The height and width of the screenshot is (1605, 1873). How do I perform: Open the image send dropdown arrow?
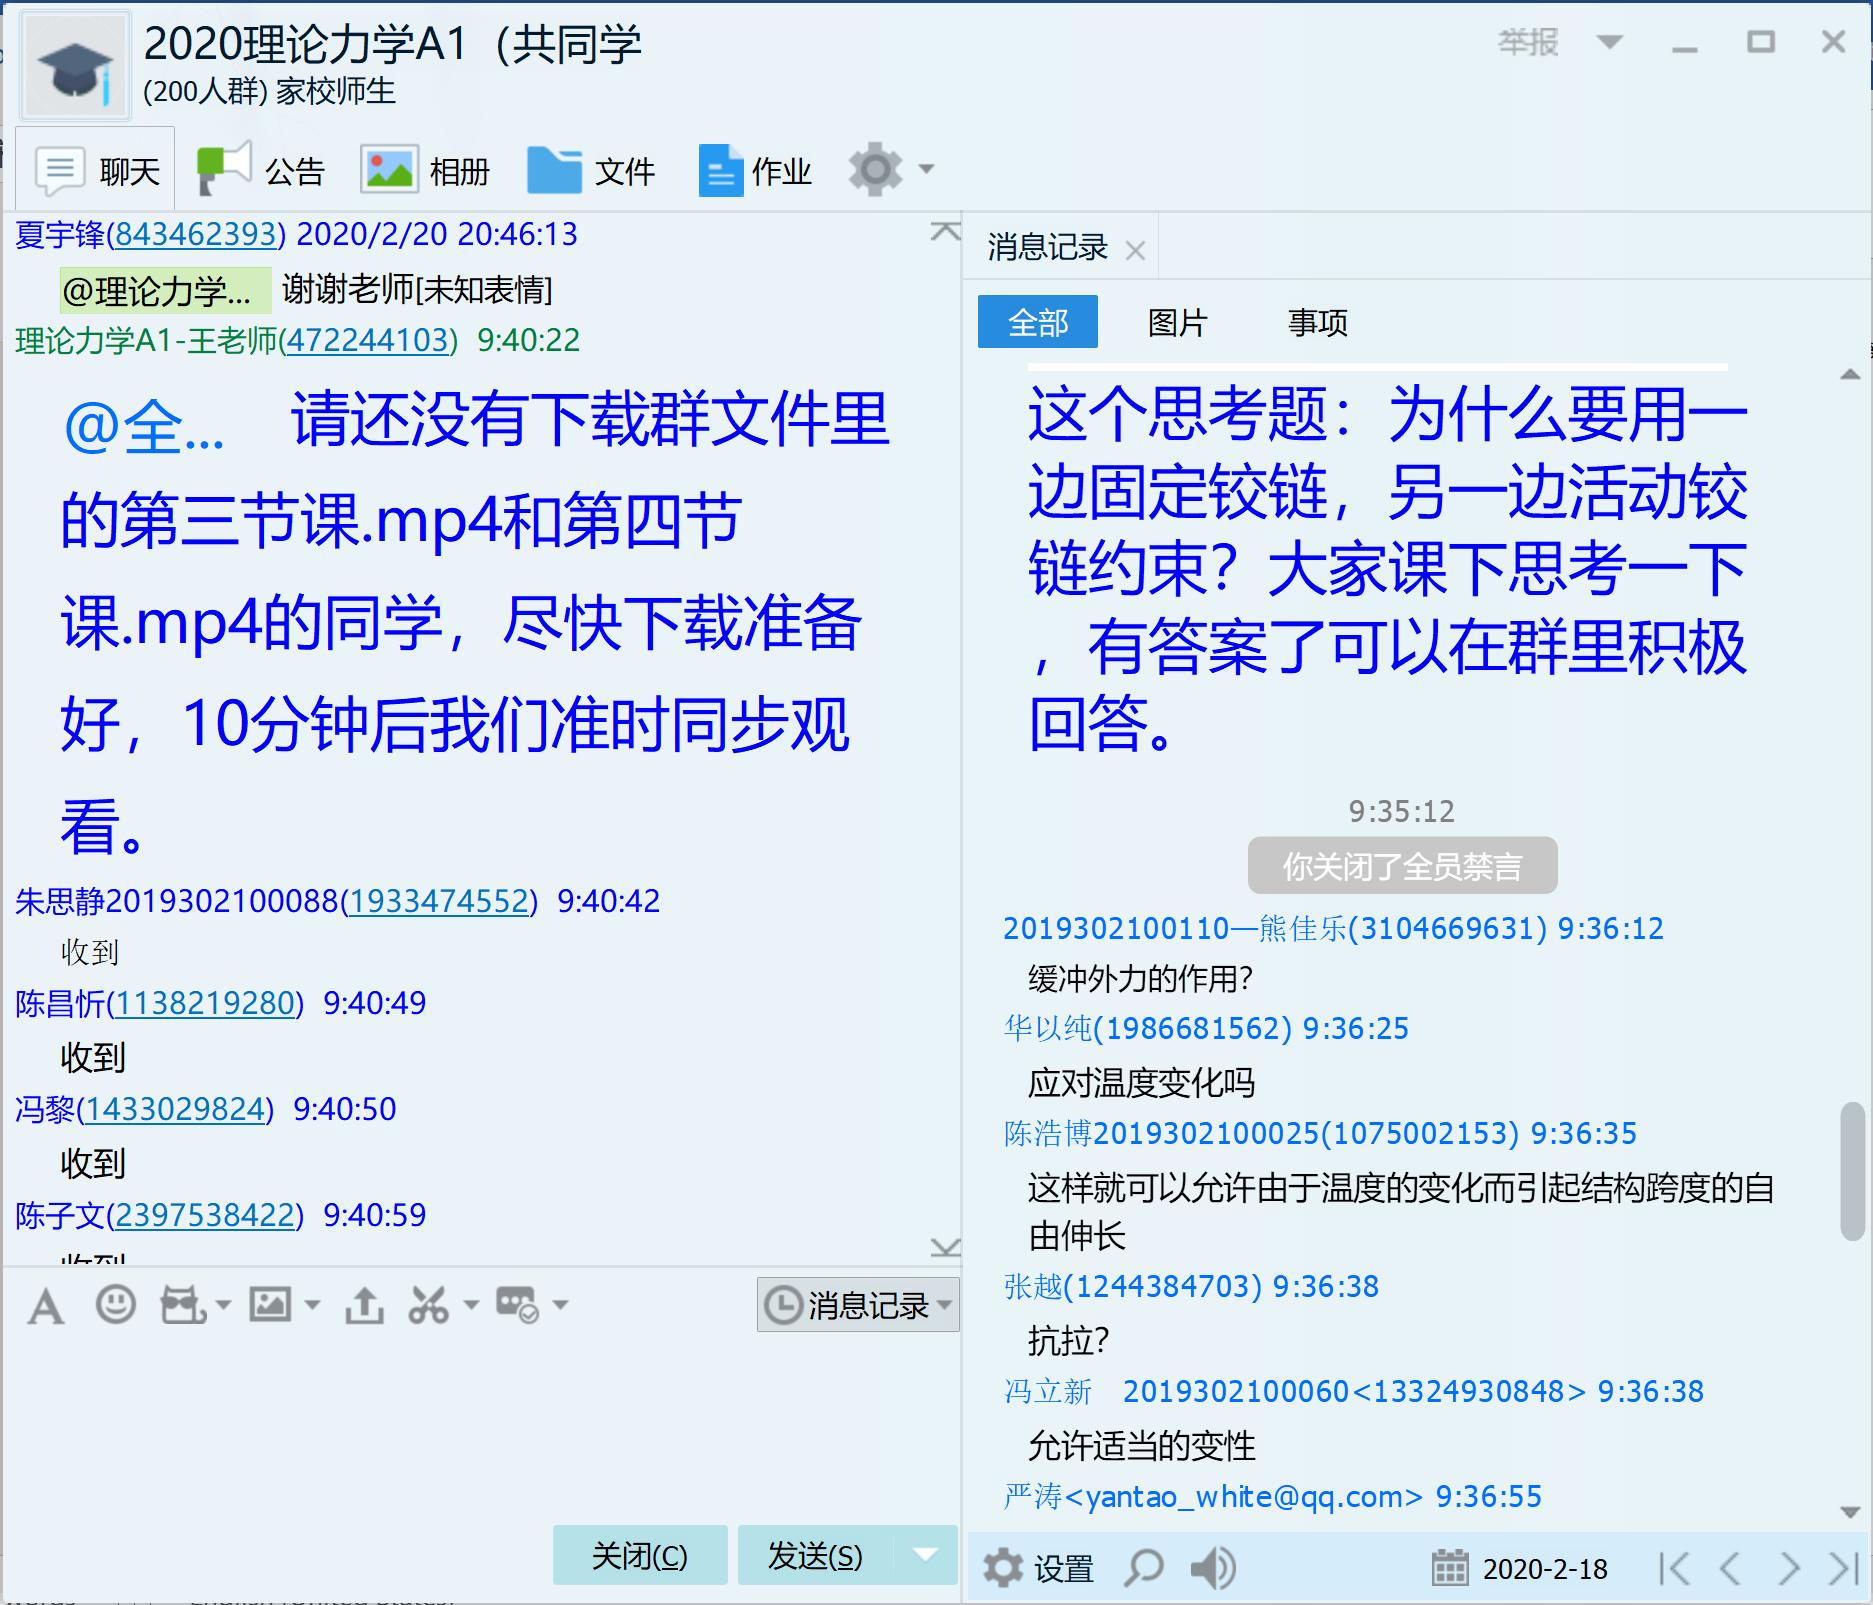312,1305
